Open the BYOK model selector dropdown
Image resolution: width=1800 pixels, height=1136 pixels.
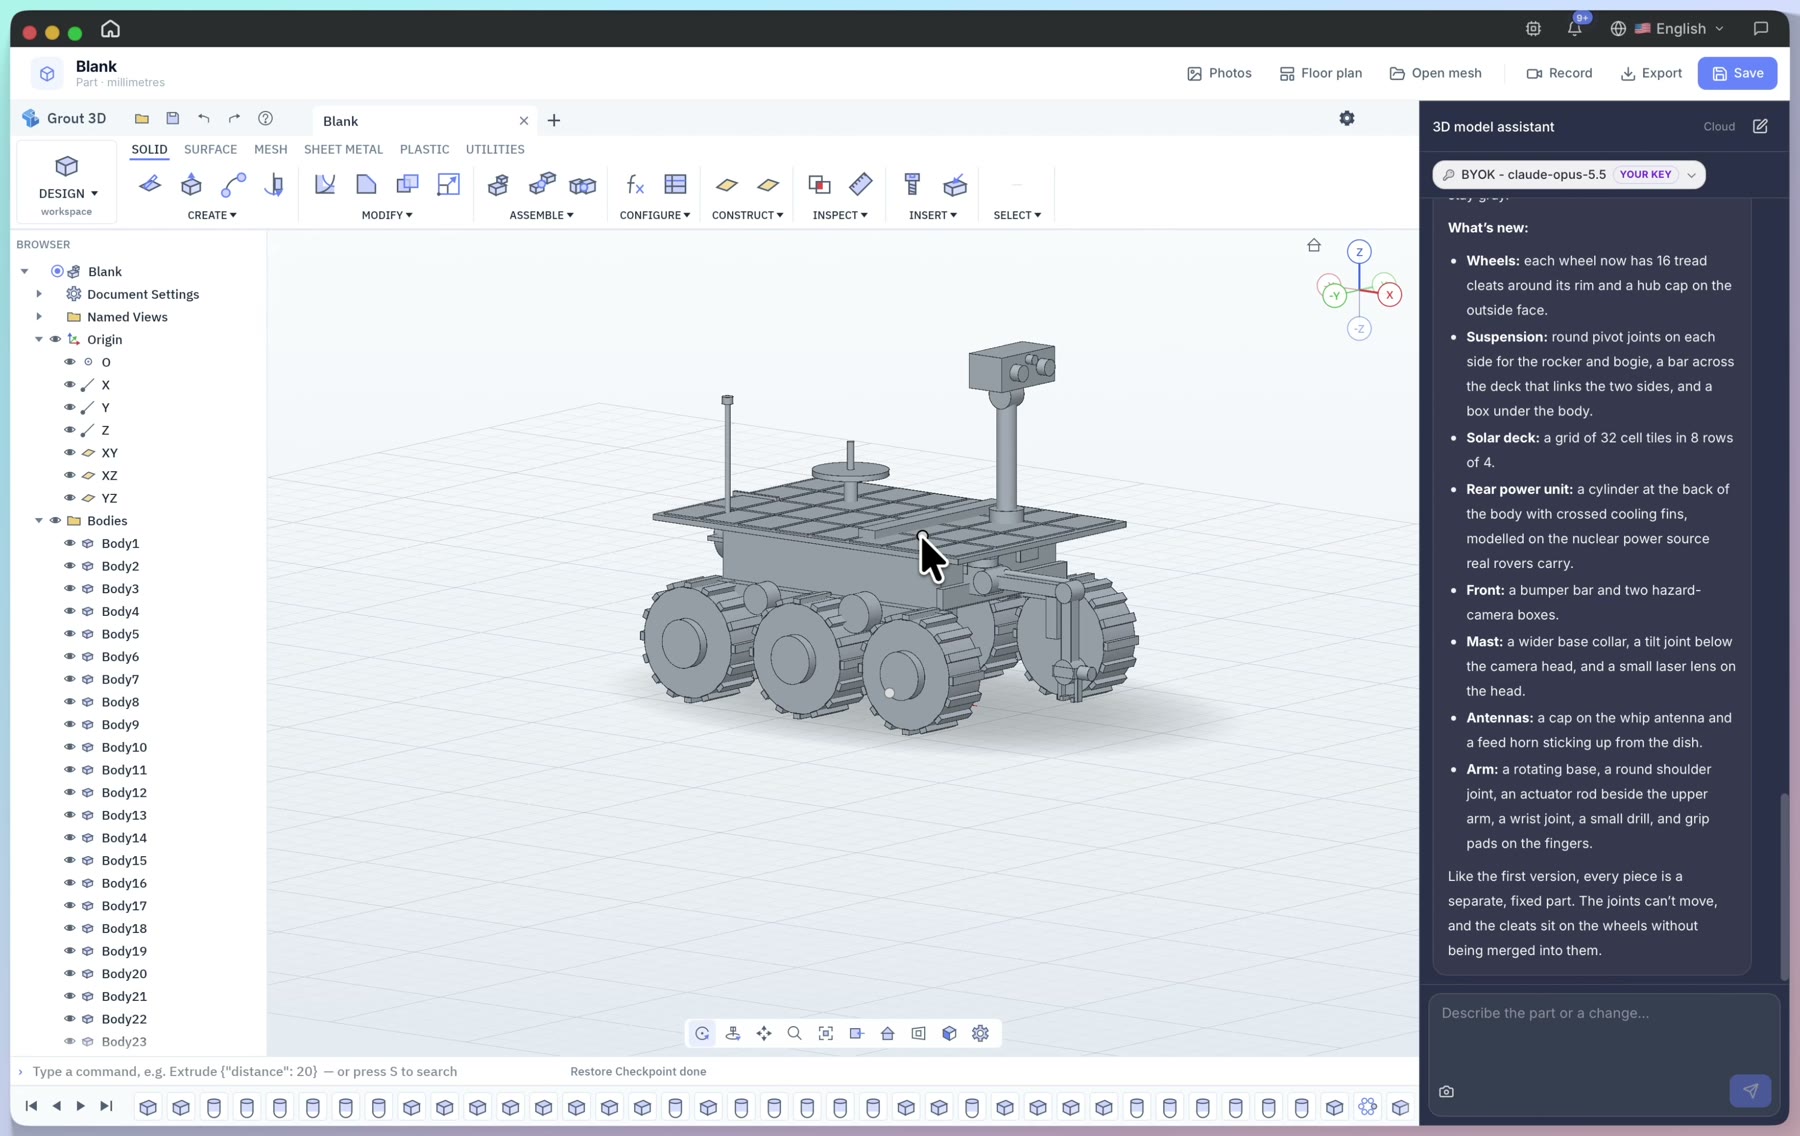pyautogui.click(x=1569, y=174)
